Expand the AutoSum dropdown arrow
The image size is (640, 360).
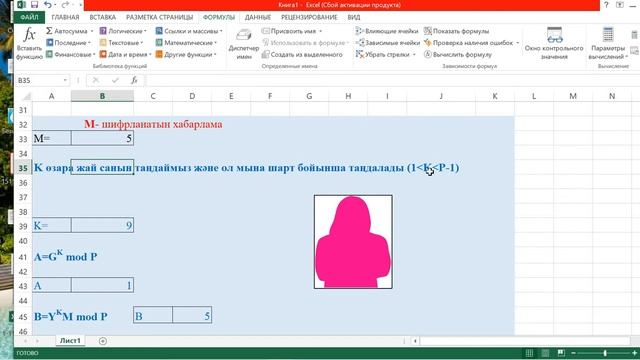pos(92,31)
